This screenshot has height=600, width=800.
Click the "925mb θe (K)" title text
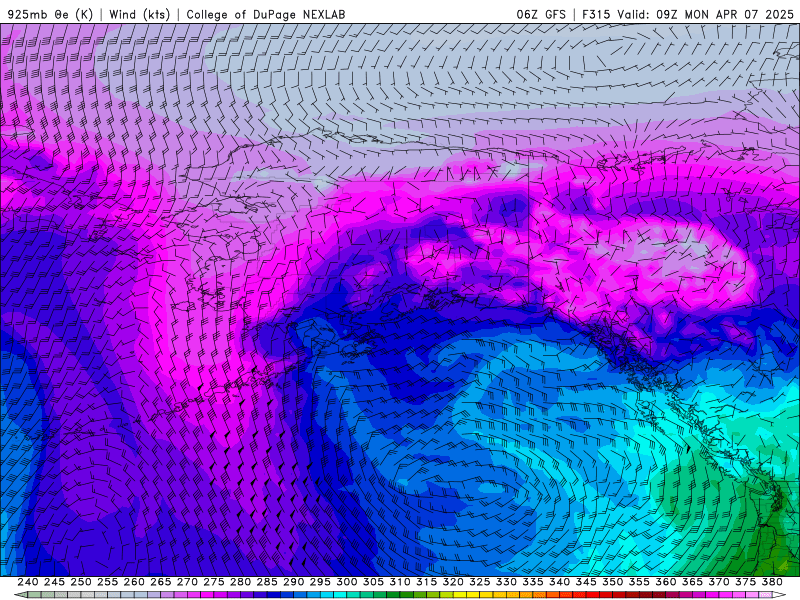[x=50, y=14]
